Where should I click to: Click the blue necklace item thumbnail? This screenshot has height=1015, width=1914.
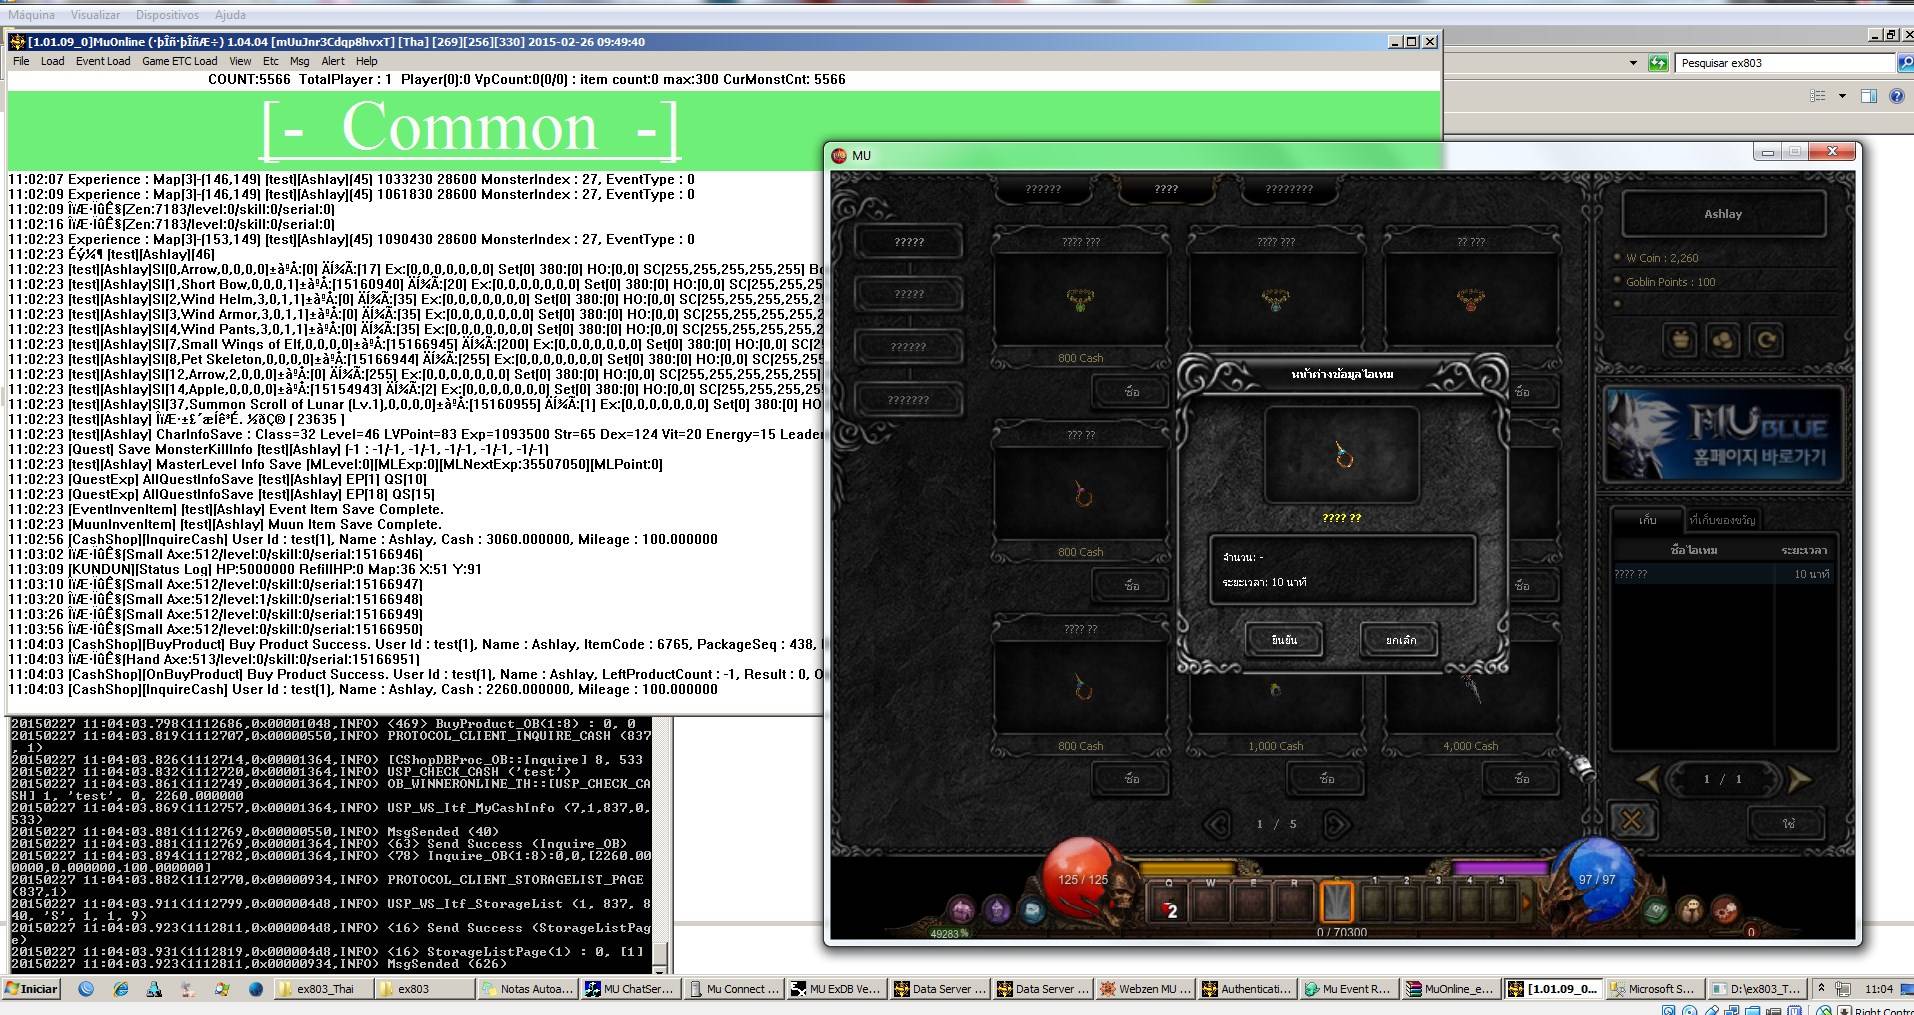[1275, 299]
